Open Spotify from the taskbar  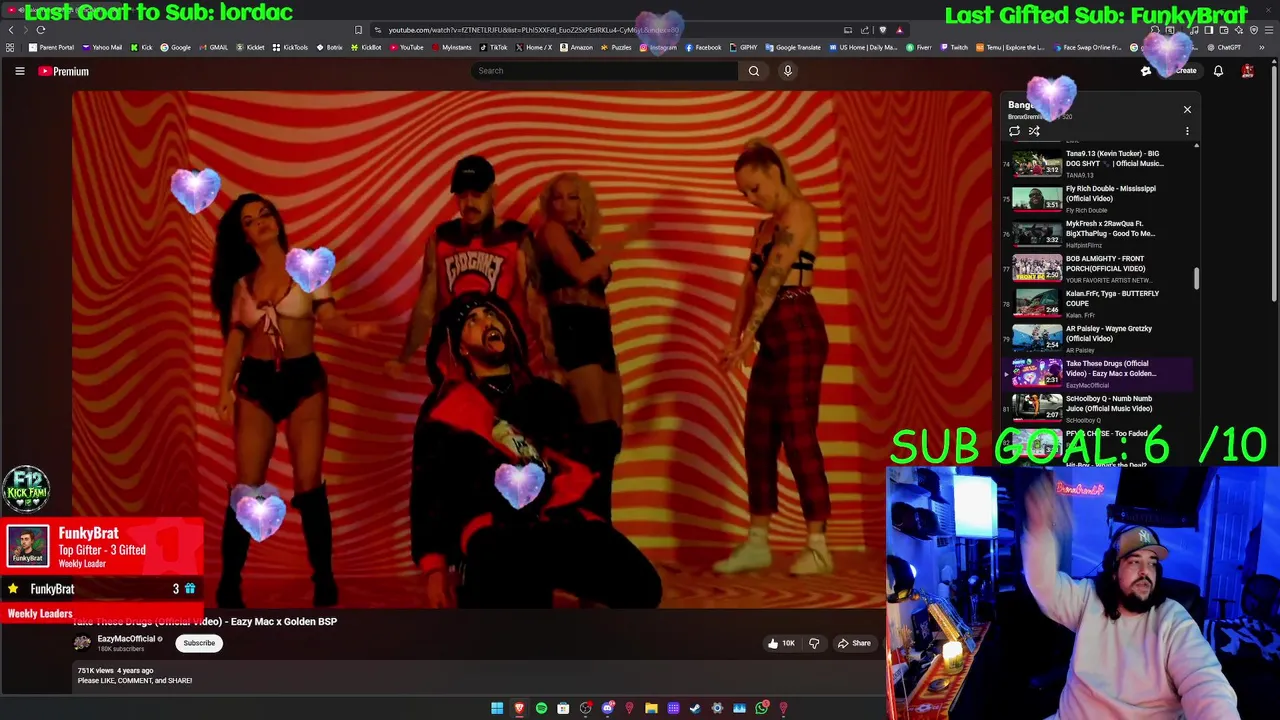(541, 708)
